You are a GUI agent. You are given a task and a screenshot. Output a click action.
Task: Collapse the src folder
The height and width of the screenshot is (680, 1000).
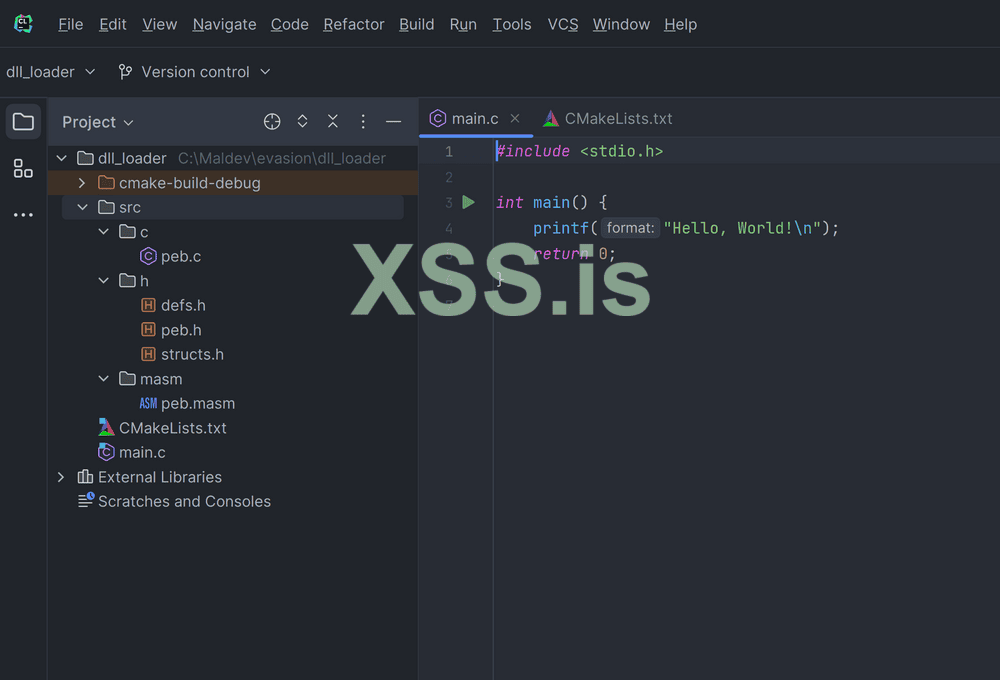(82, 208)
